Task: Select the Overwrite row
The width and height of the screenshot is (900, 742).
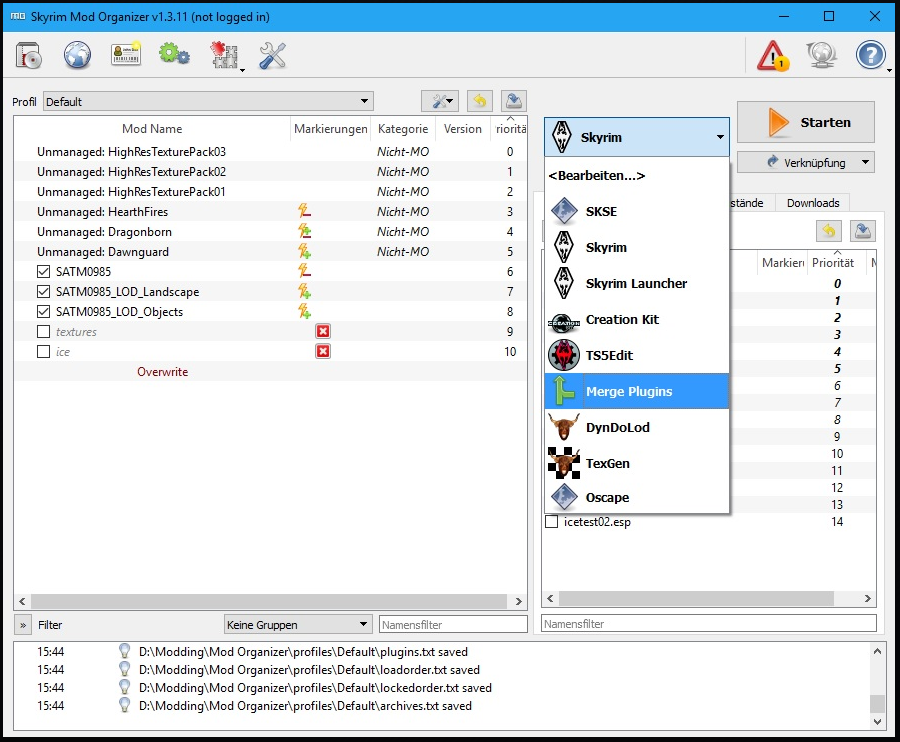Action: click(270, 372)
